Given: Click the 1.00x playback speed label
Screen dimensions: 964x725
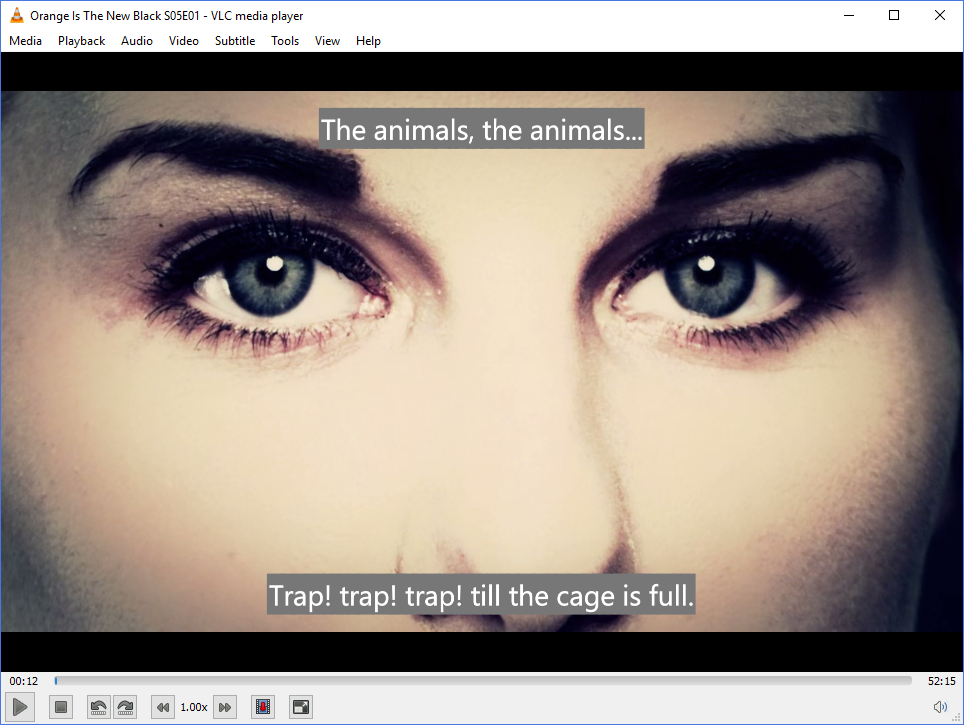Looking at the screenshot, I should tap(194, 707).
